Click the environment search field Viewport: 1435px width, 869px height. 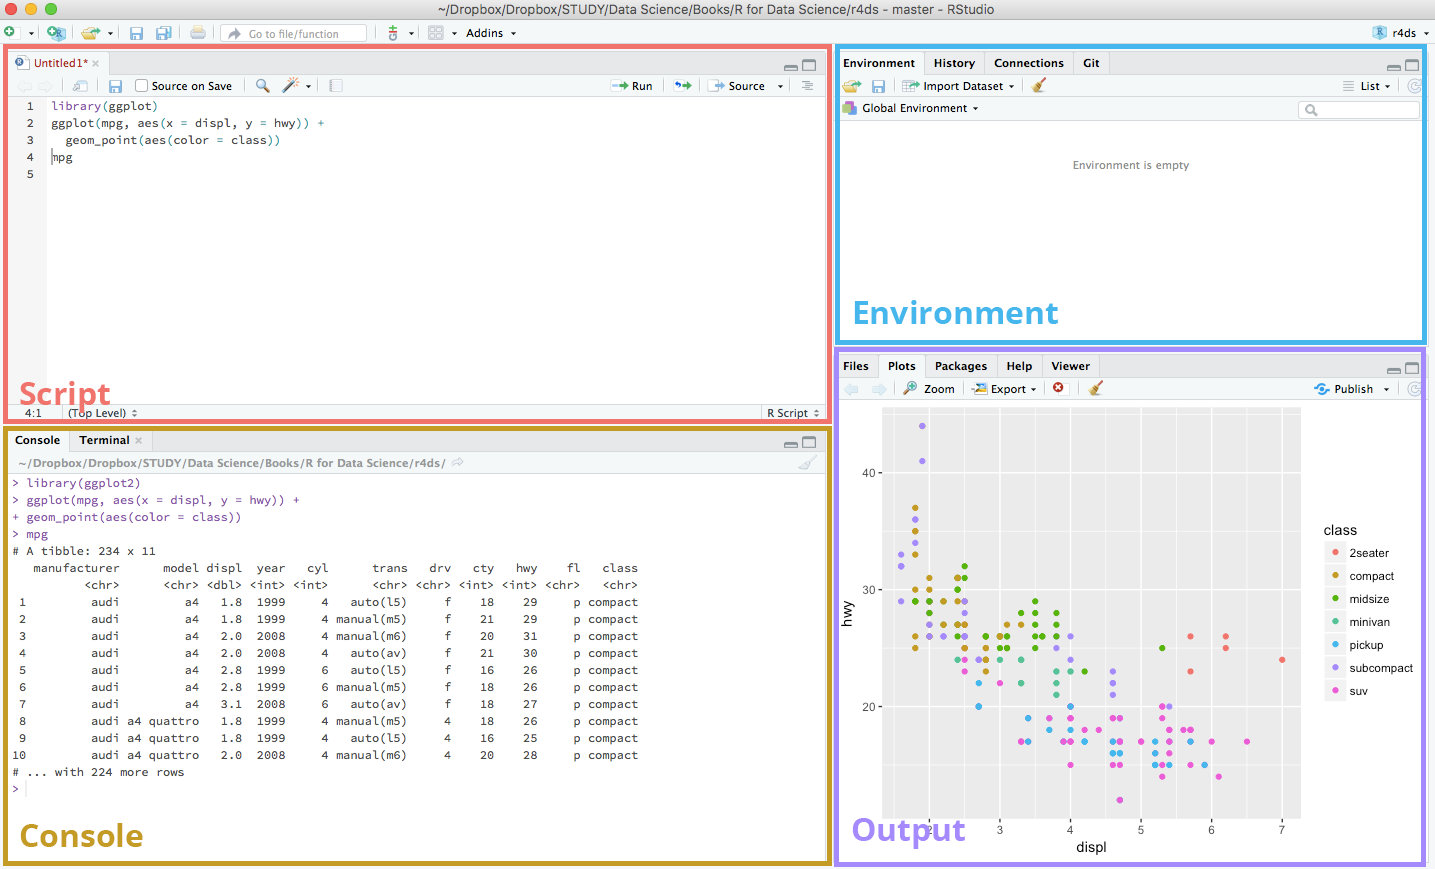[x=1359, y=110]
